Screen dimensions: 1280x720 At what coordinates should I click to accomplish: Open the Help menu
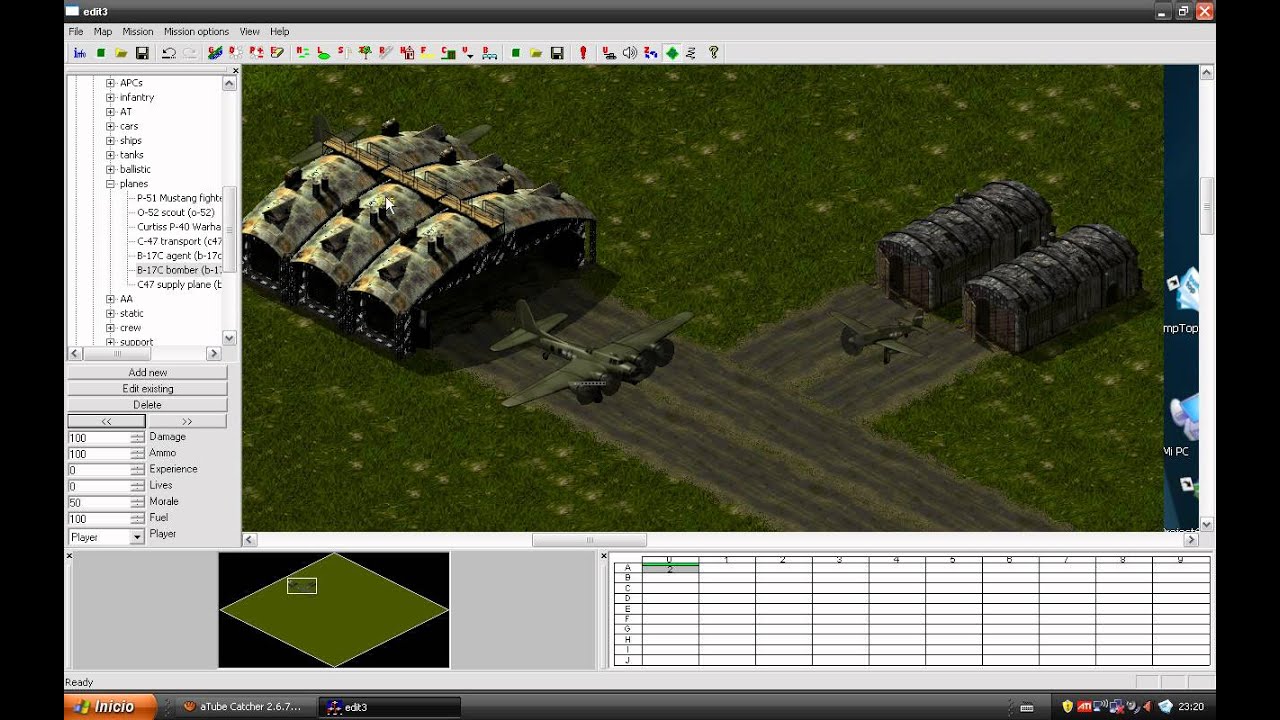(x=279, y=31)
